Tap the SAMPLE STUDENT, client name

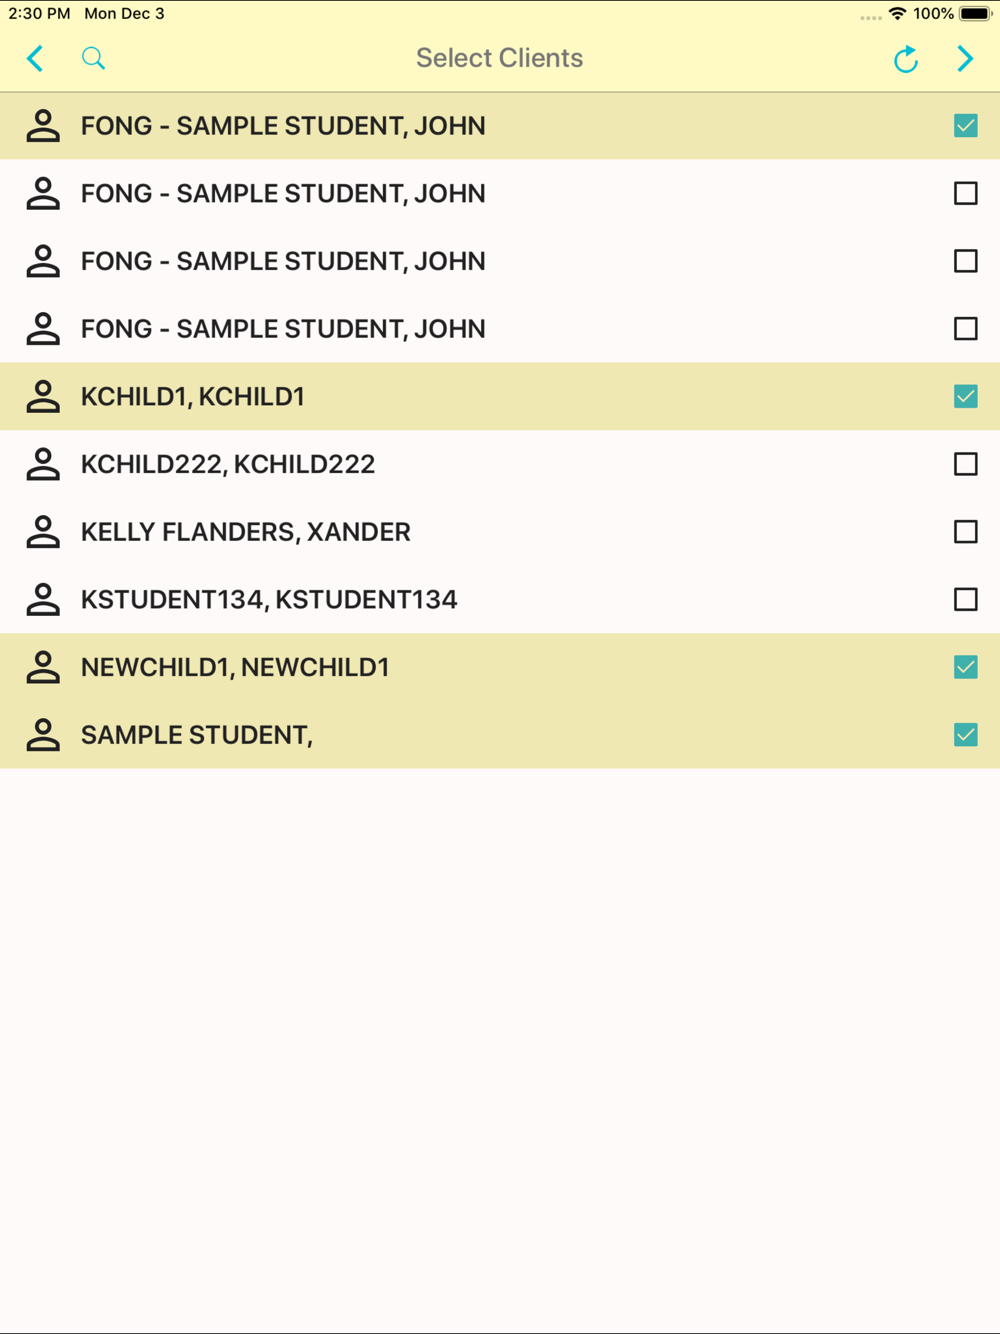[197, 735]
